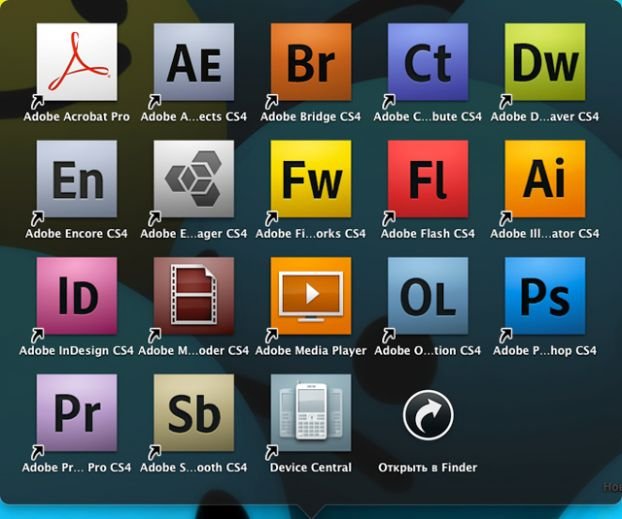Open Adobe Media Player
The image size is (622, 519).
[311, 296]
